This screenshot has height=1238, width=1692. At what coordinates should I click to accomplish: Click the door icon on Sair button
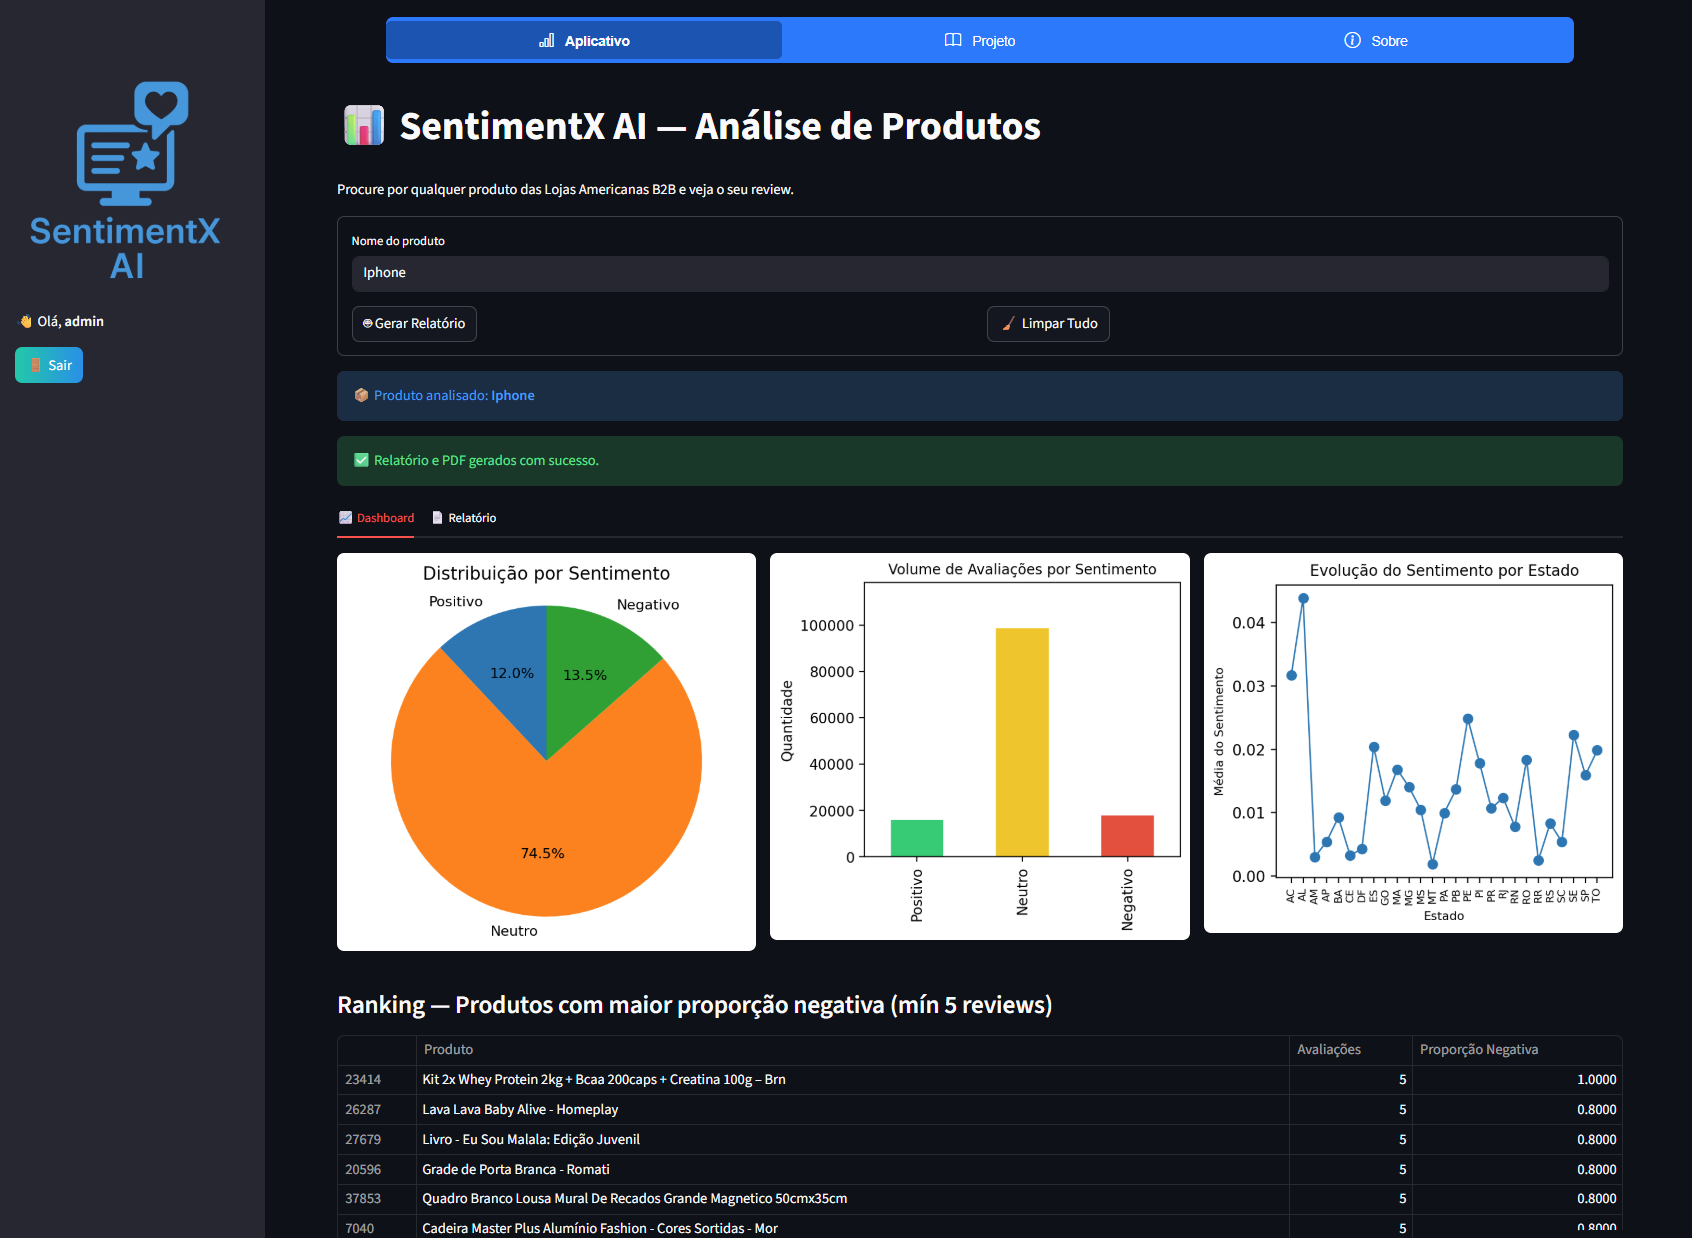point(35,366)
